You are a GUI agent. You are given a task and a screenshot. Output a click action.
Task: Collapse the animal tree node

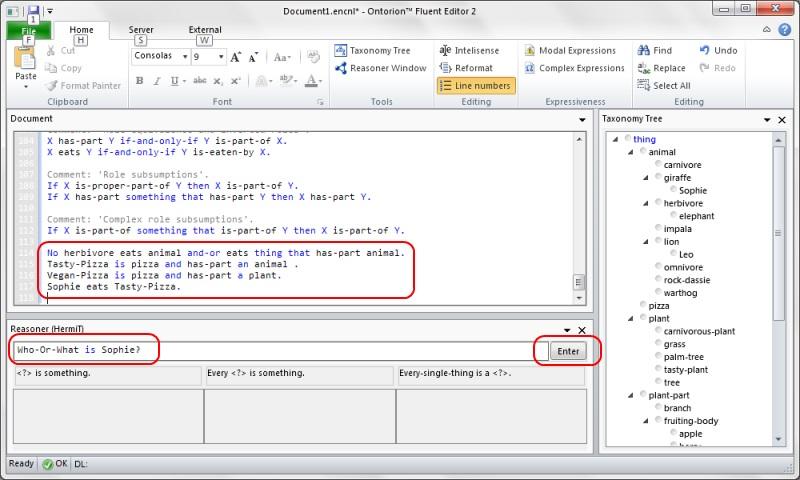click(631, 152)
